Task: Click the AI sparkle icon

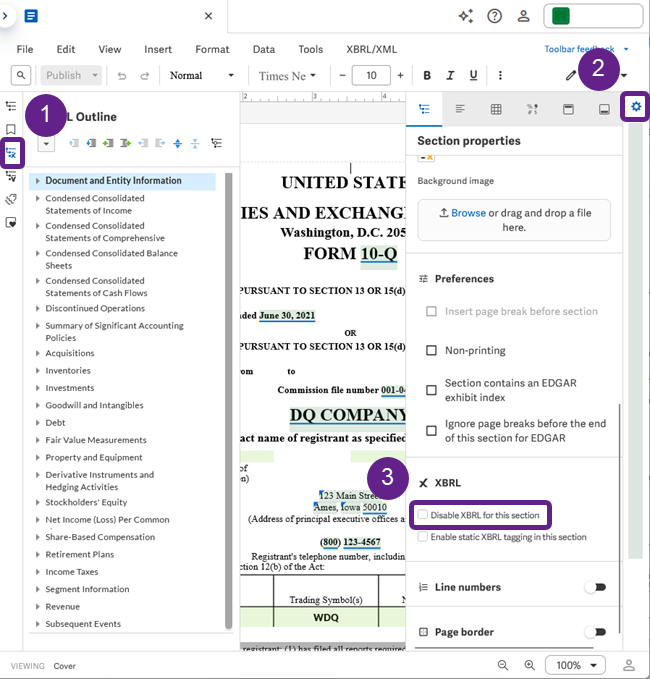Action: point(466,16)
